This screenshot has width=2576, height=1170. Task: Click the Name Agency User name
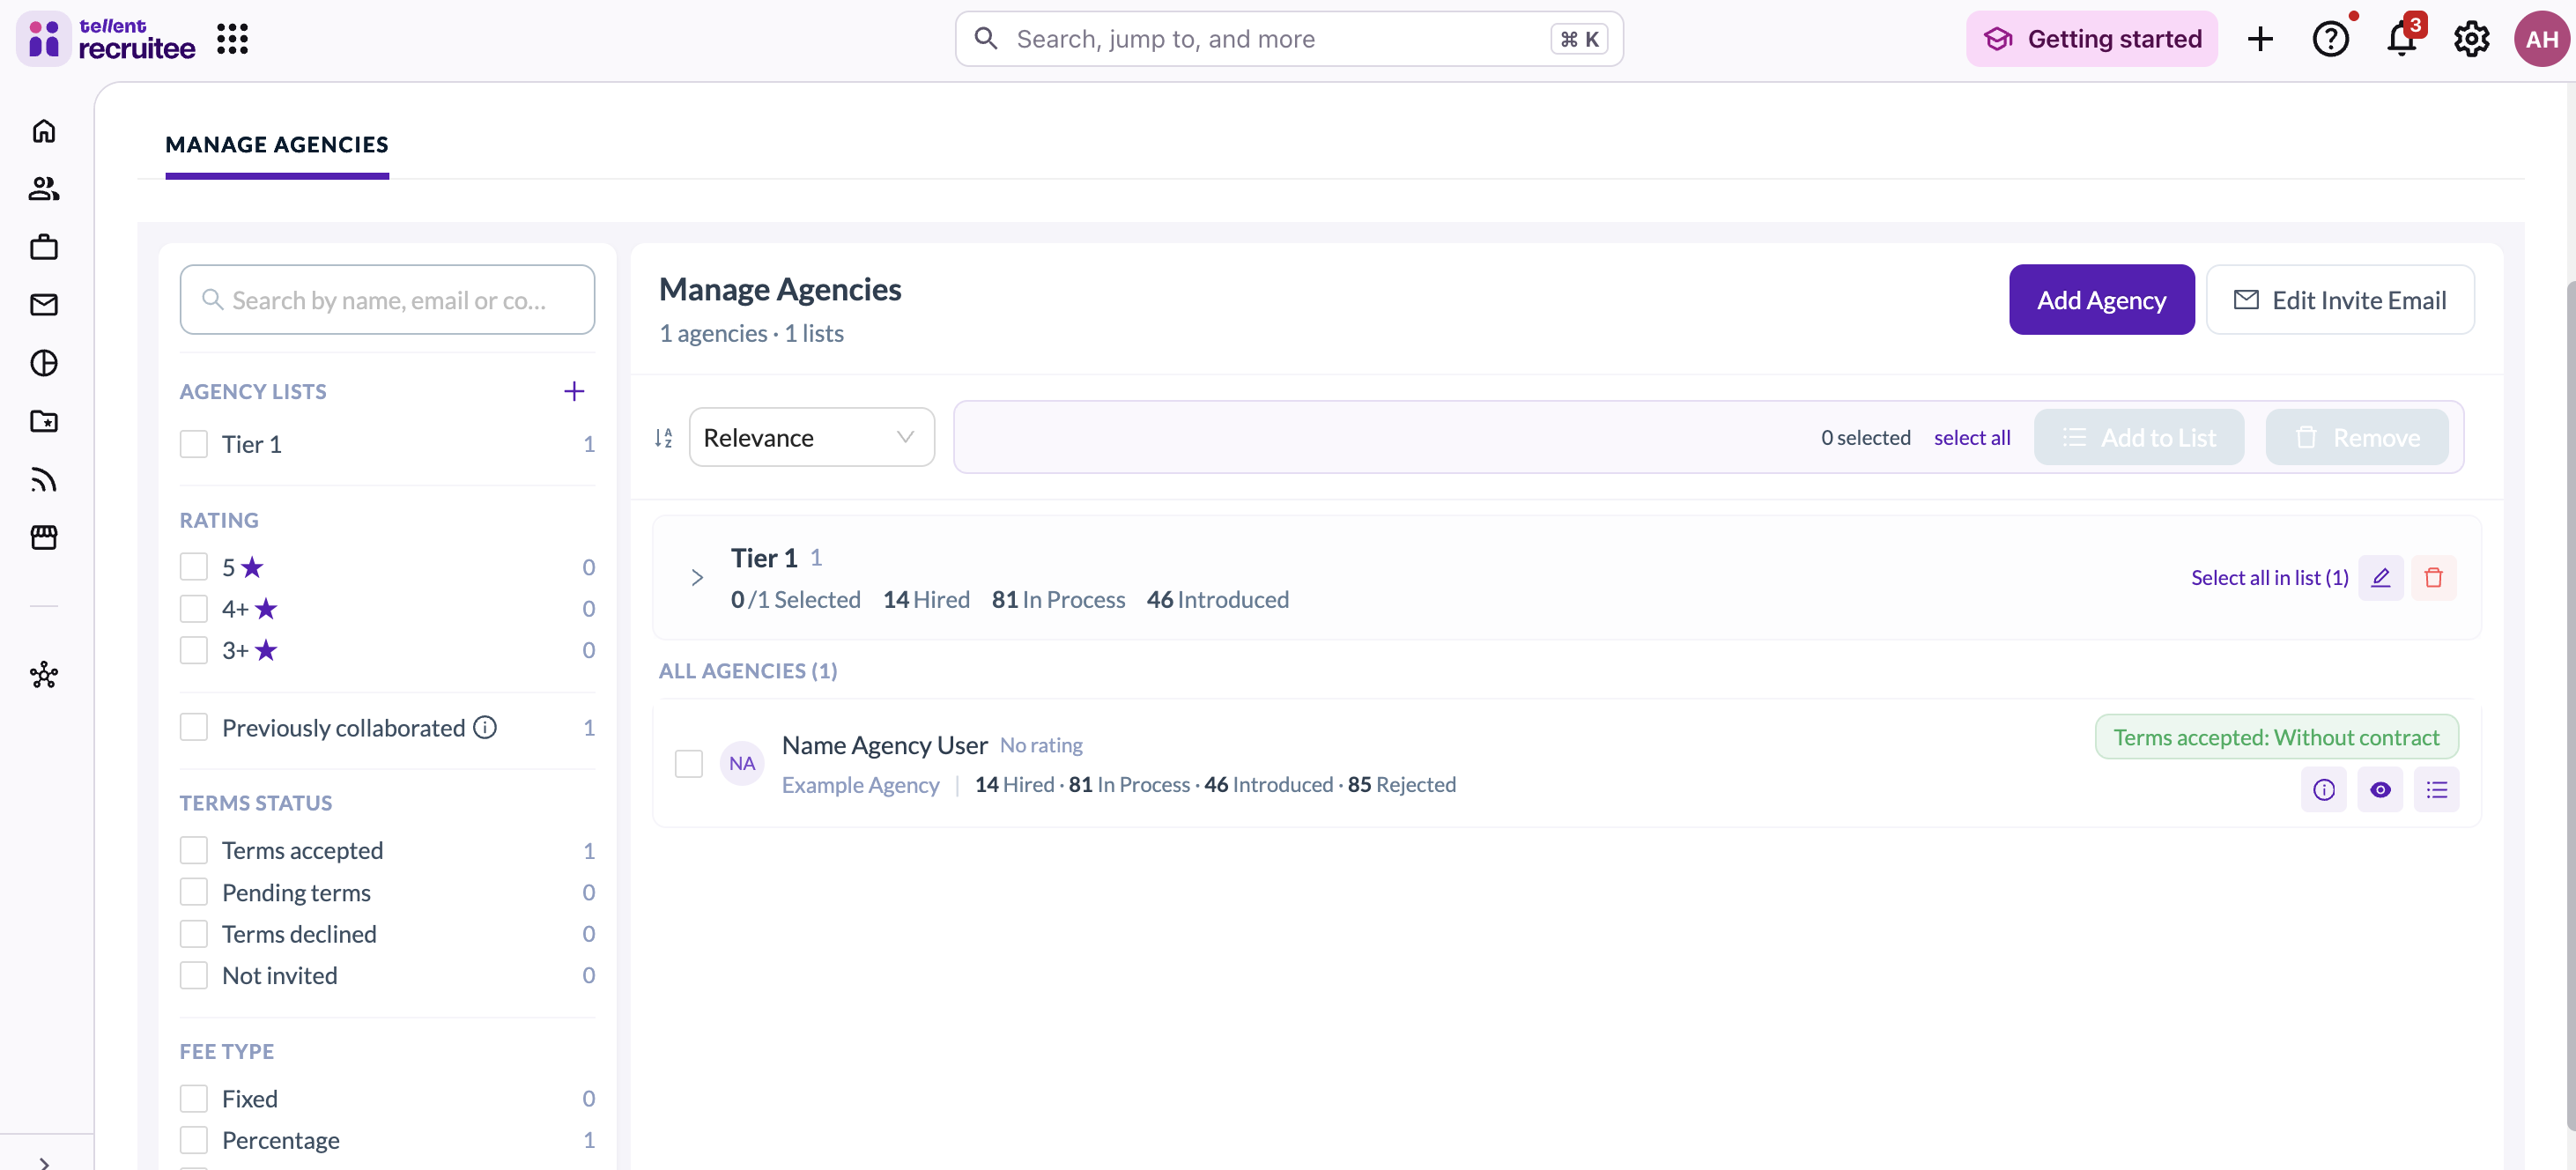[x=884, y=745]
